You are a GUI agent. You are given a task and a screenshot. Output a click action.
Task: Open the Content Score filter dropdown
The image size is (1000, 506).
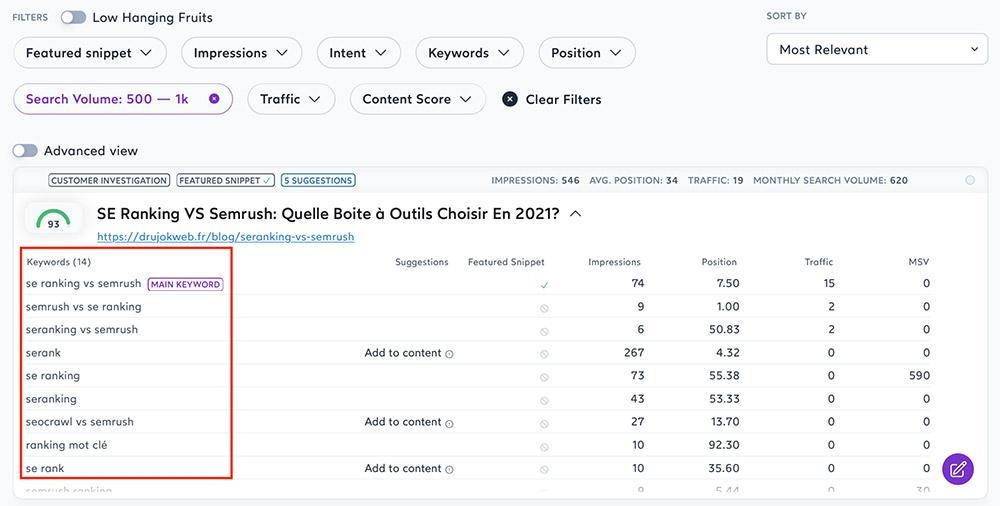tap(418, 99)
